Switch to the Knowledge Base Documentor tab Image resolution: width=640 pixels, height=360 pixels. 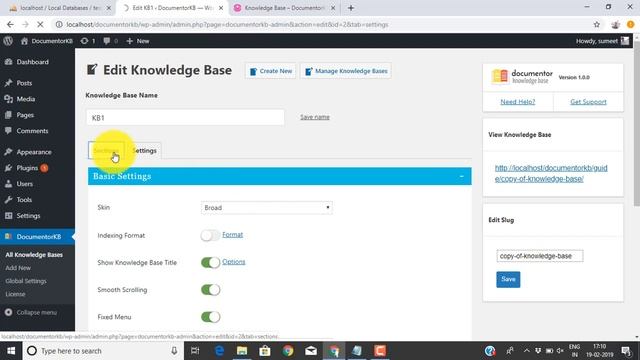click(x=285, y=8)
